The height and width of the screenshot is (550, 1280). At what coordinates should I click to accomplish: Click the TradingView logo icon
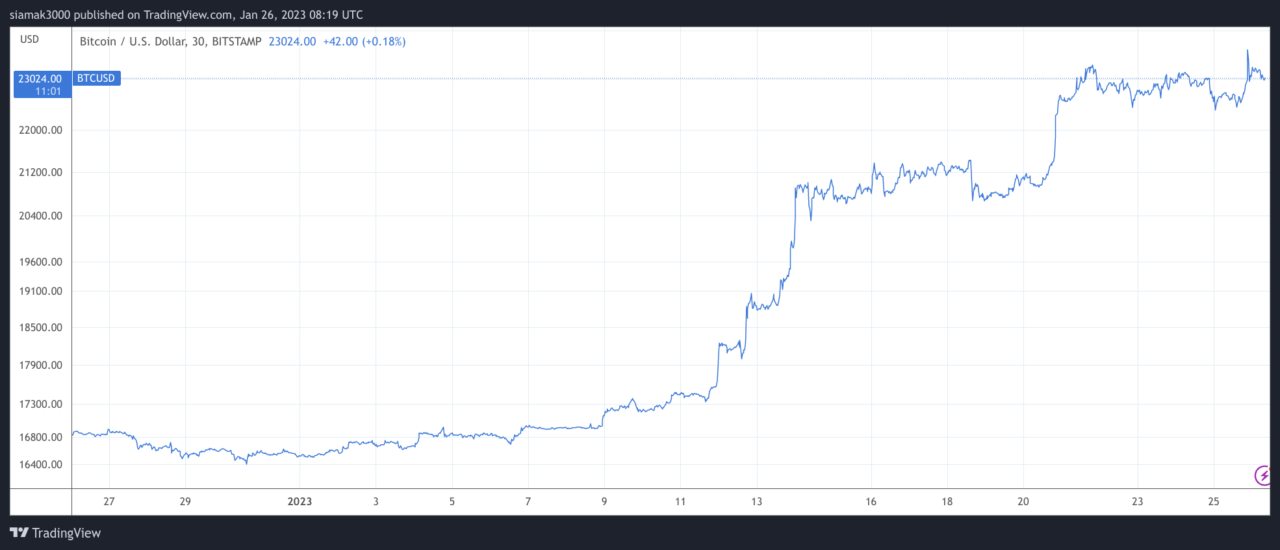(x=20, y=533)
